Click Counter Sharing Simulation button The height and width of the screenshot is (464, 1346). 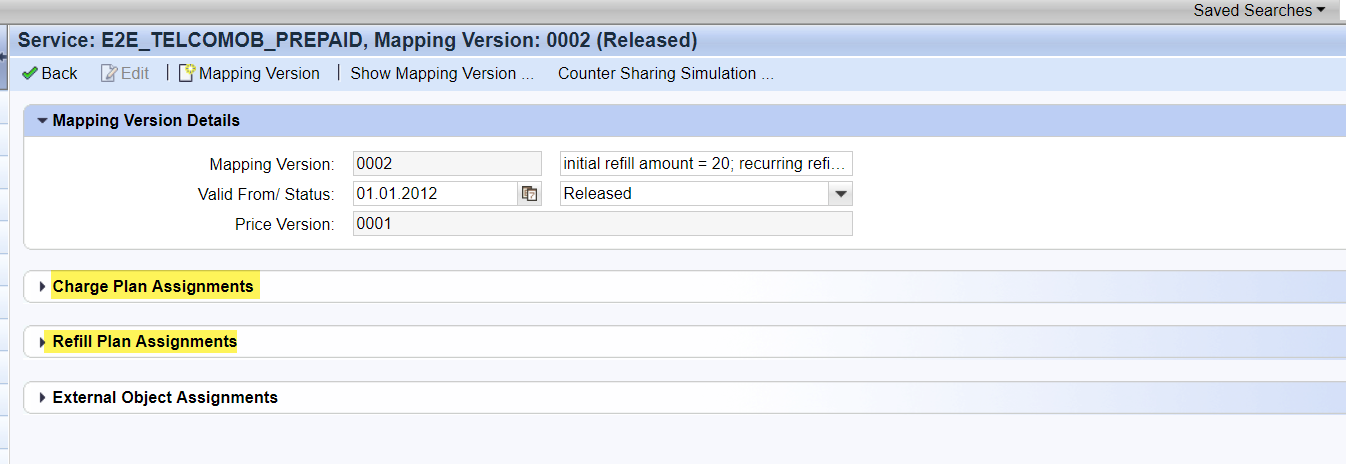tap(666, 73)
